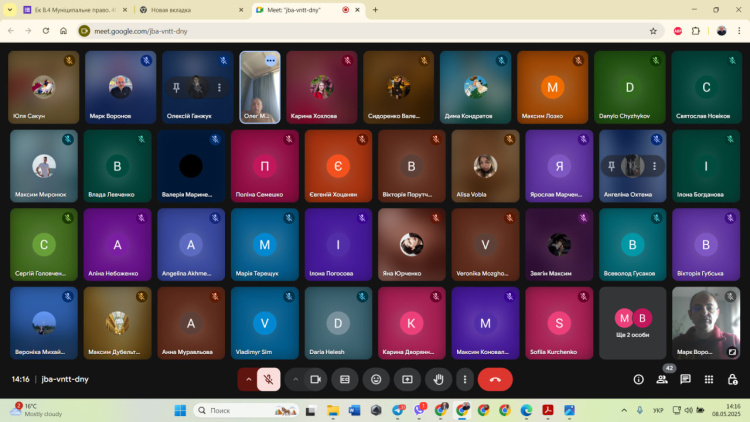Raise your hand in the meeting
Viewport: 750px width, 422px height.
pyautogui.click(x=437, y=379)
